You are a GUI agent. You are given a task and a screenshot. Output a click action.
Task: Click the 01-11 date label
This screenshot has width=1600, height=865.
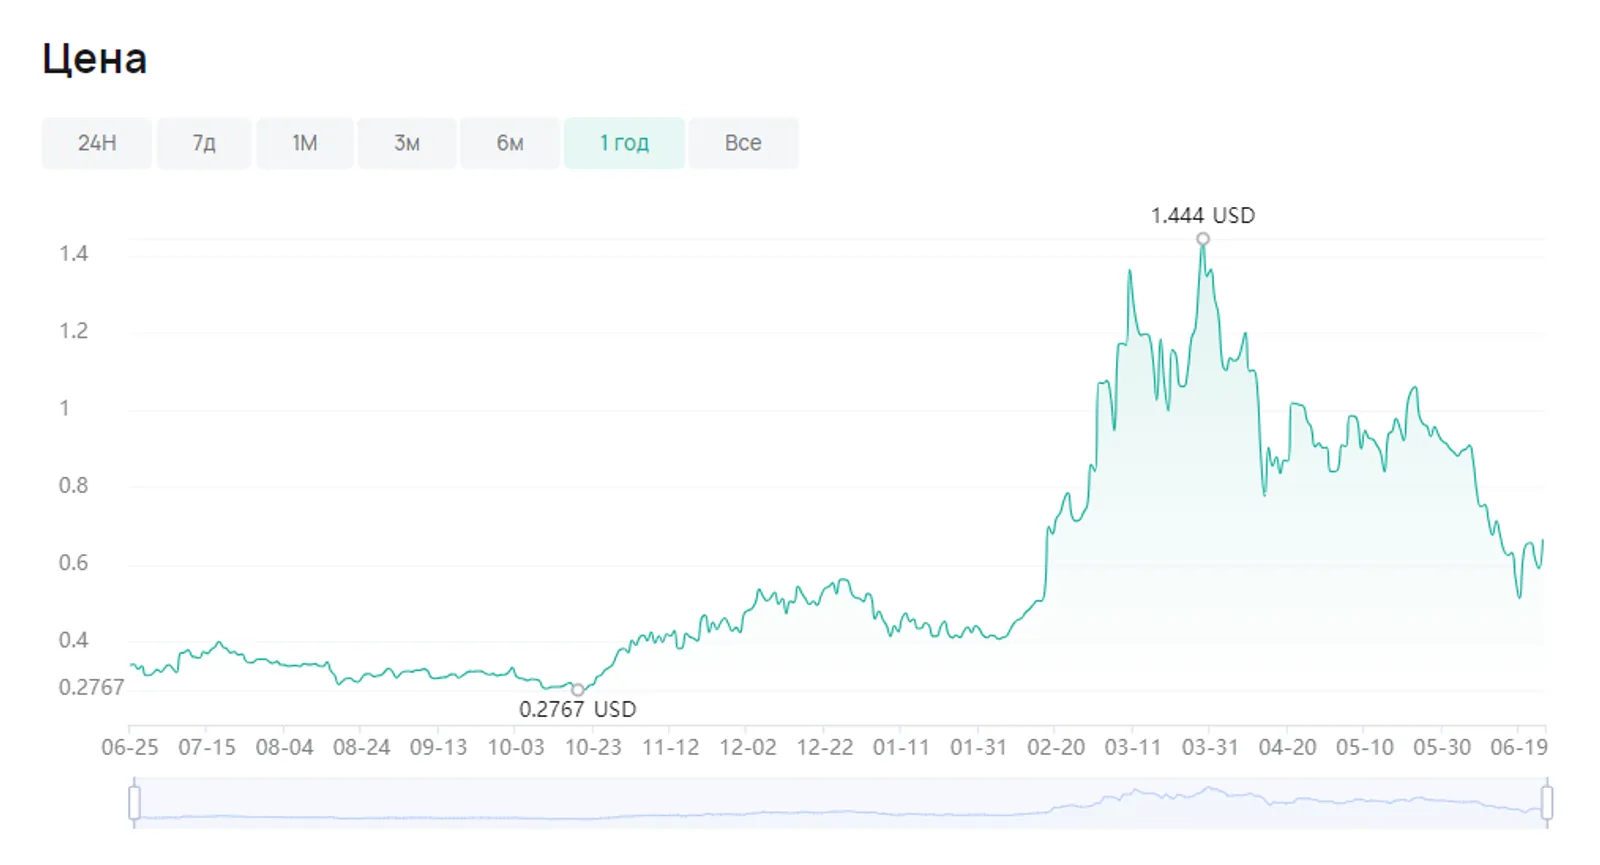901,747
